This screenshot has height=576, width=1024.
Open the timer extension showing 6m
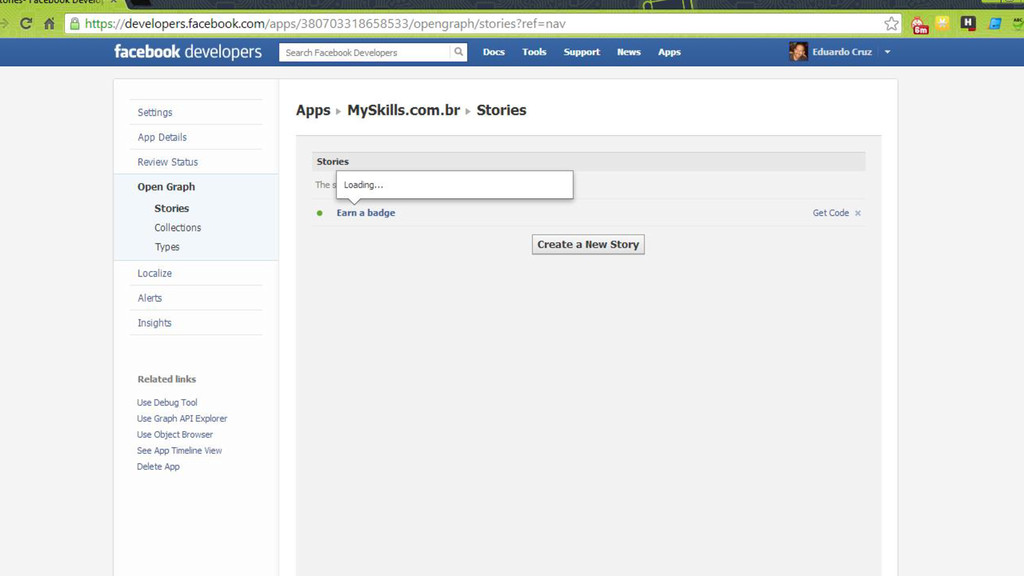coord(920,25)
